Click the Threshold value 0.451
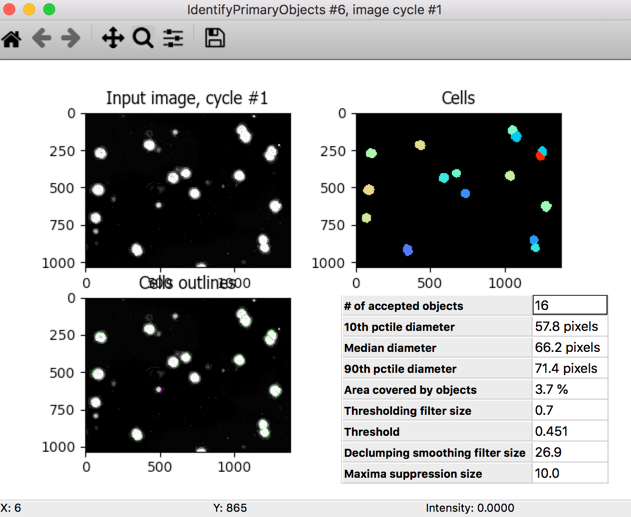The image size is (631, 517). (570, 431)
